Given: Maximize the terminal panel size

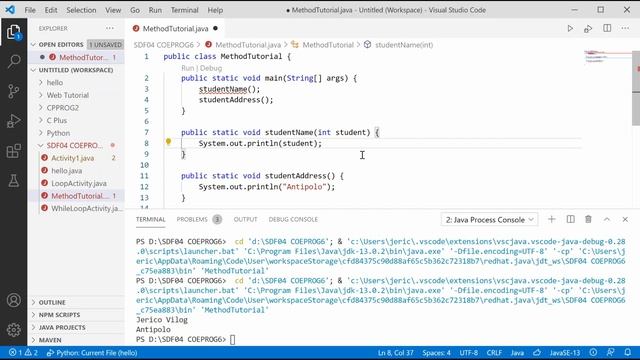Looking at the screenshot, I should [607, 219].
